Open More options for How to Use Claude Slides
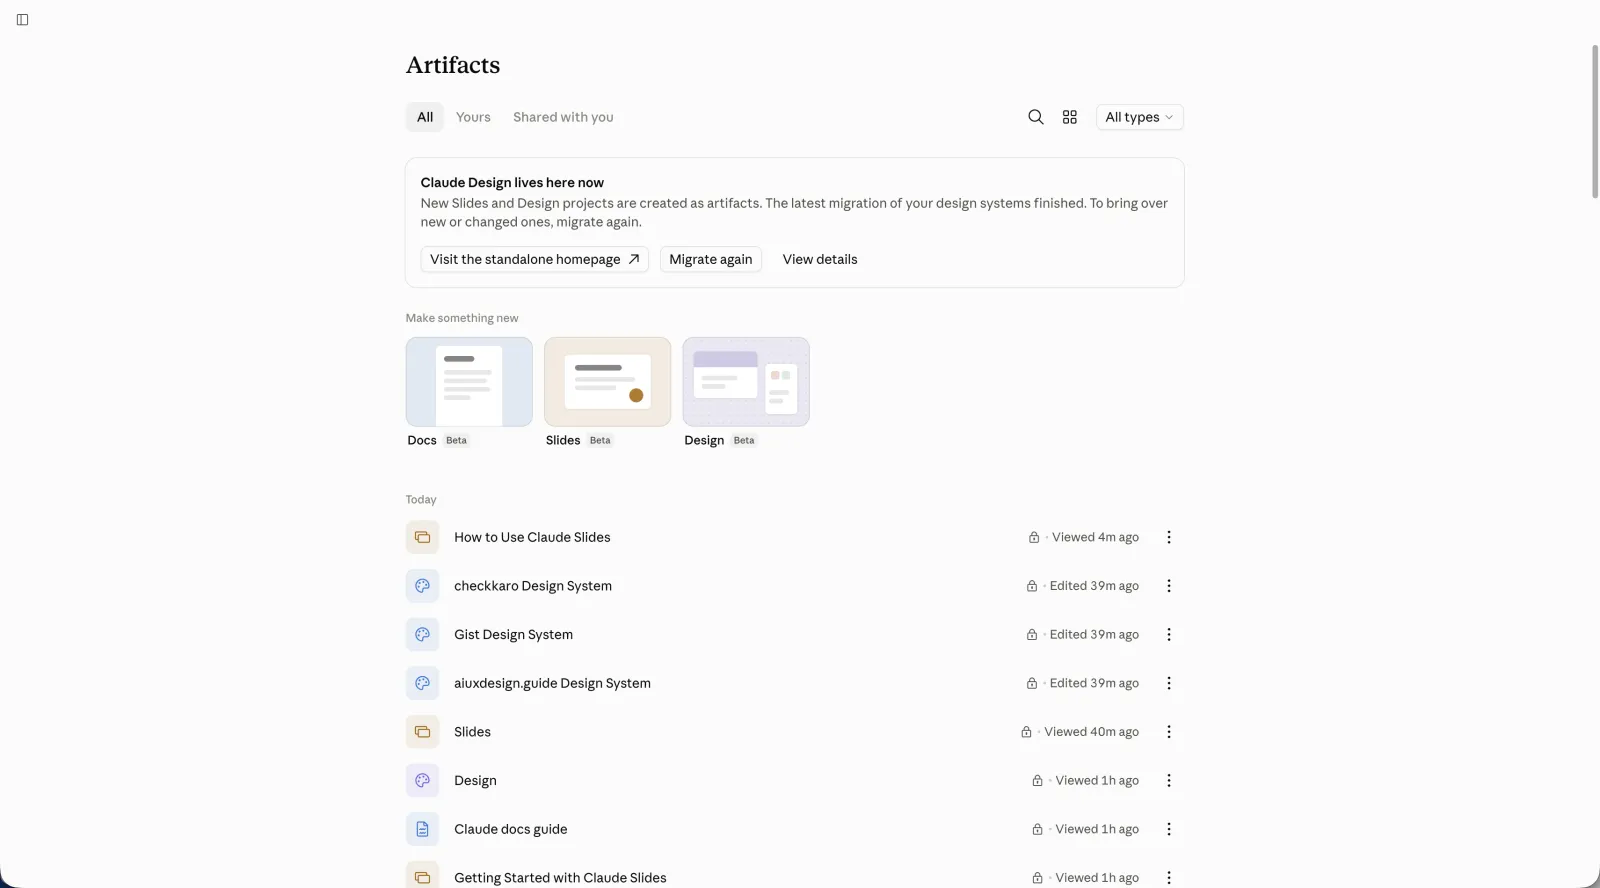 [x=1168, y=537]
